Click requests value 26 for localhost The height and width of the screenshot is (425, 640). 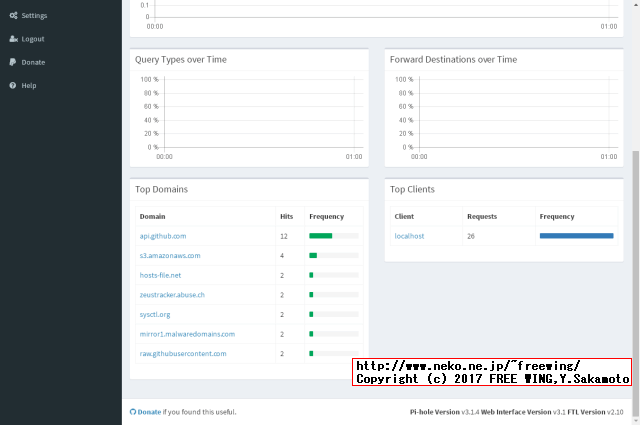(x=471, y=236)
